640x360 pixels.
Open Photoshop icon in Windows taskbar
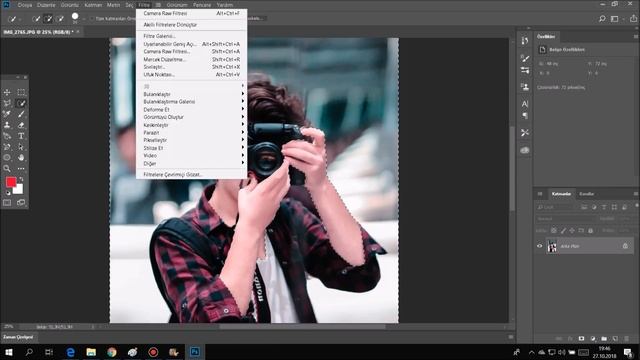(195, 352)
